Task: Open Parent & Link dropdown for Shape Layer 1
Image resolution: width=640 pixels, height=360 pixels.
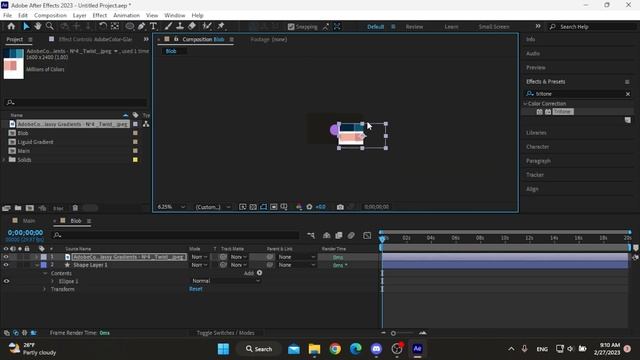Action: [x=297, y=265]
